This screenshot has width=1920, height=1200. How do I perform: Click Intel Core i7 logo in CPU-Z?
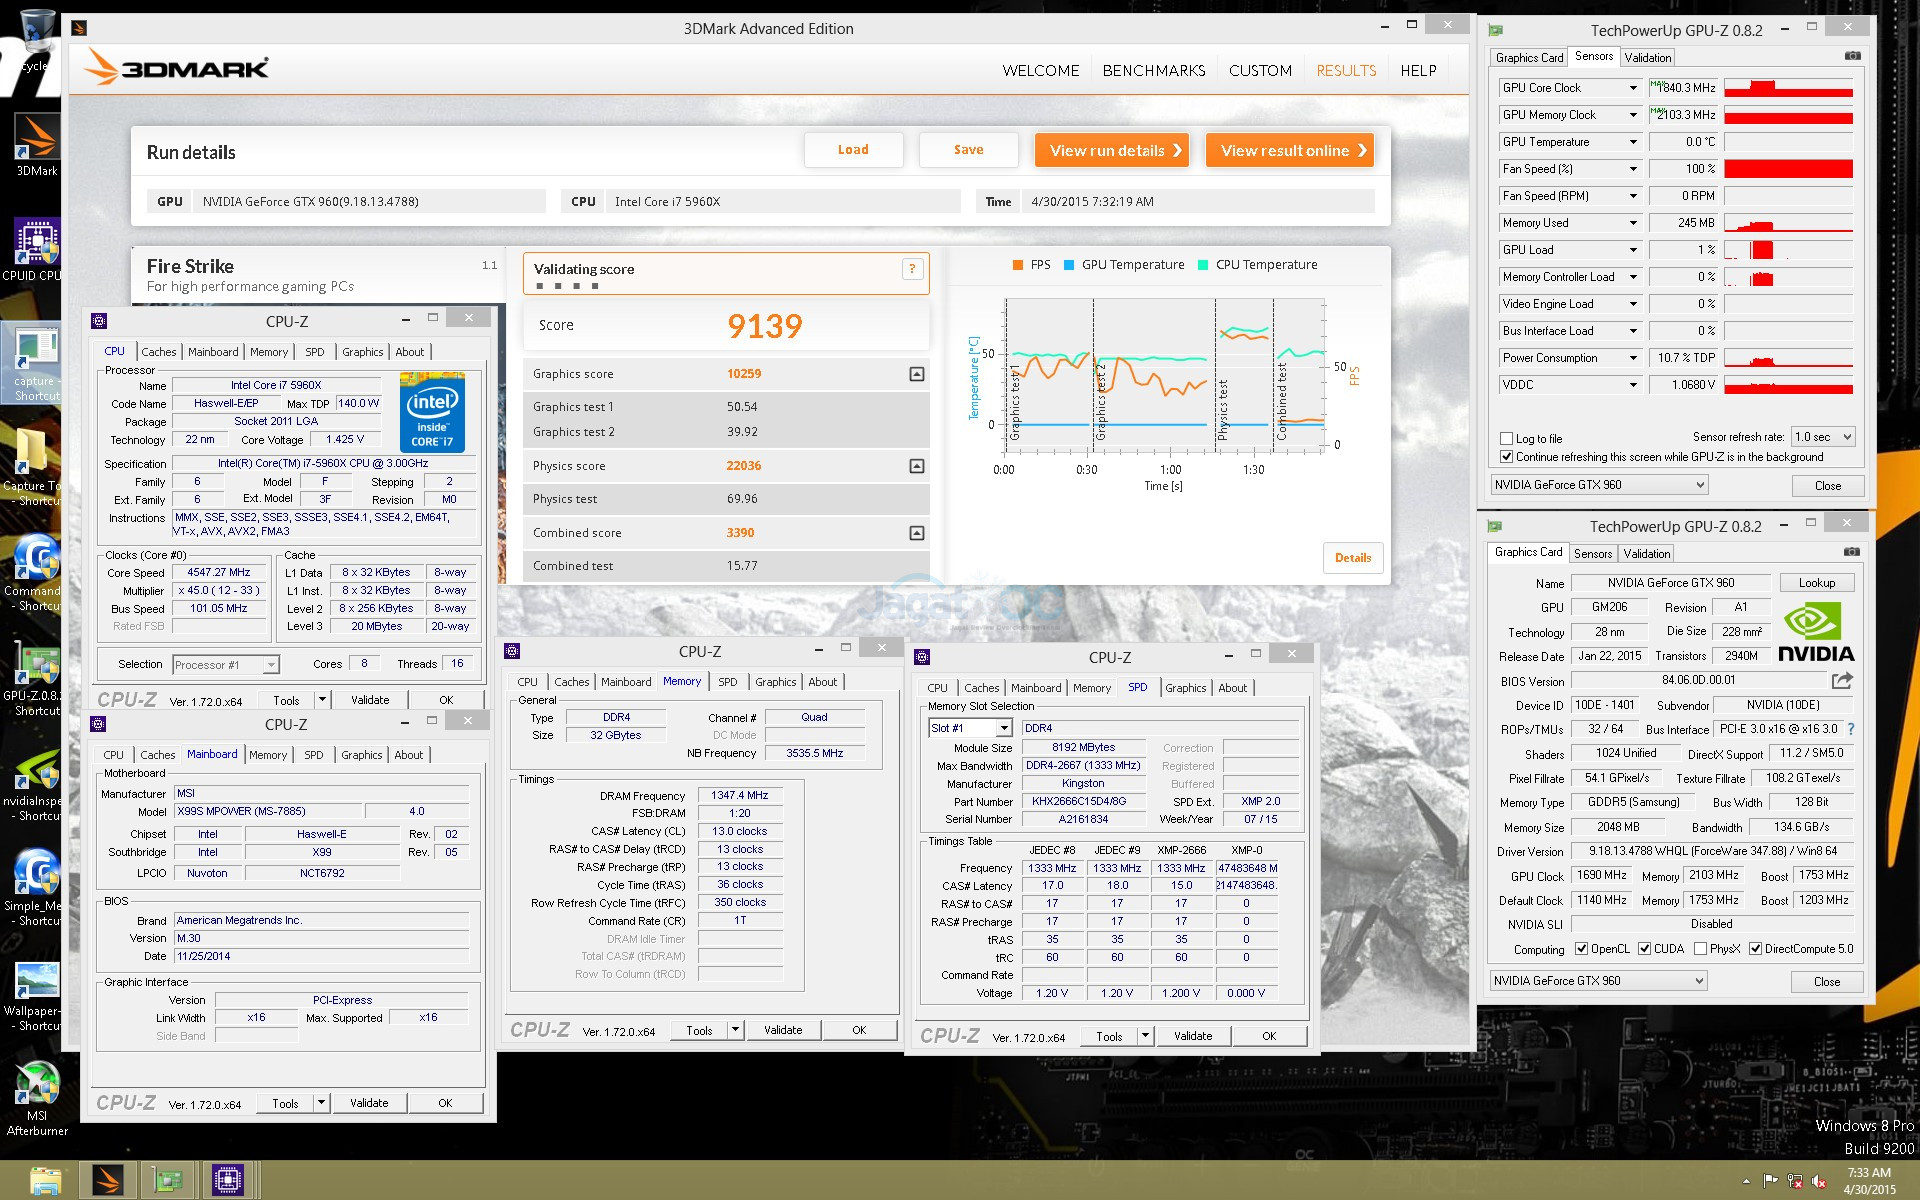pos(432,412)
